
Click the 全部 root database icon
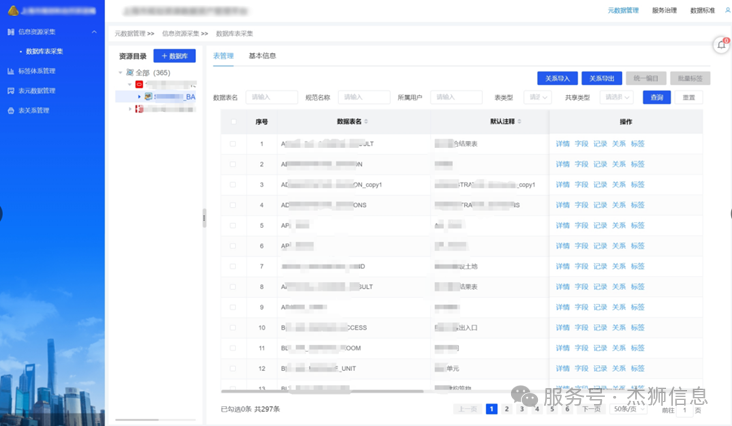pyautogui.click(x=129, y=73)
